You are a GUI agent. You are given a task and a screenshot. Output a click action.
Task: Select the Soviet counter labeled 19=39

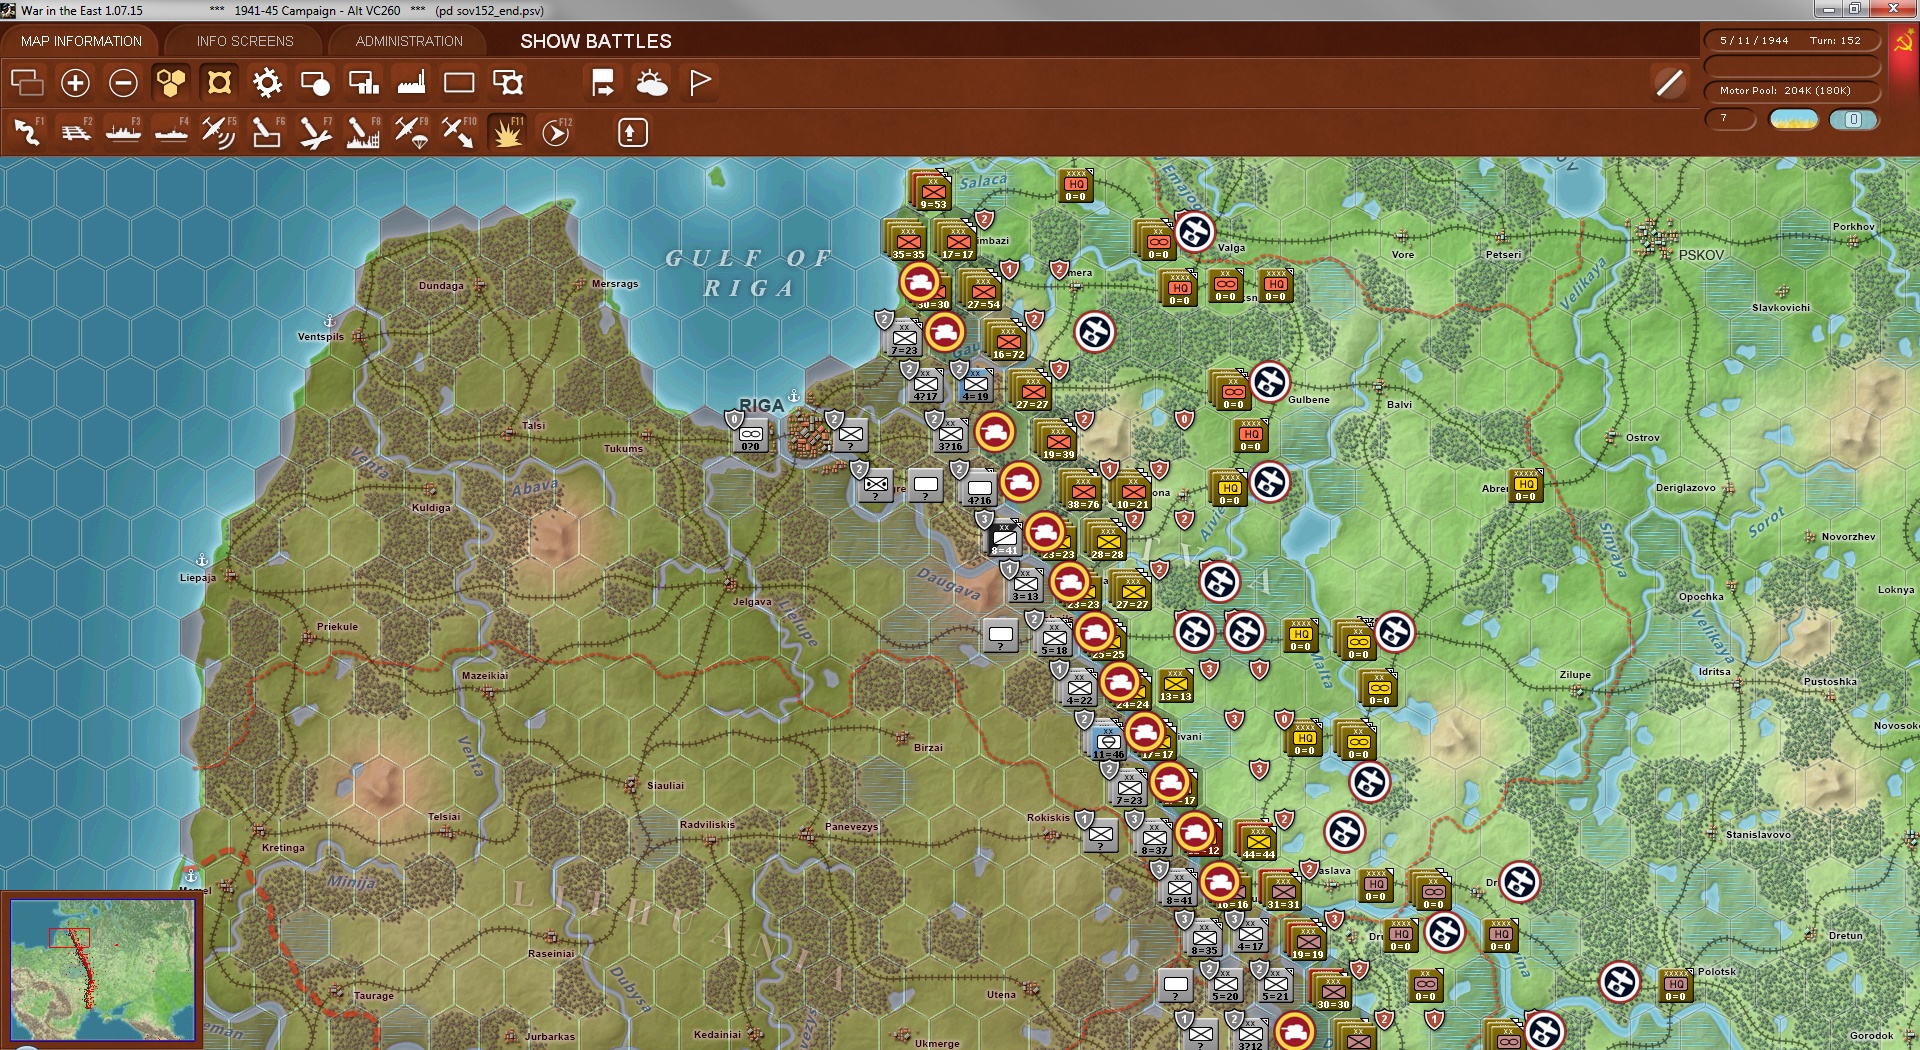(1058, 441)
